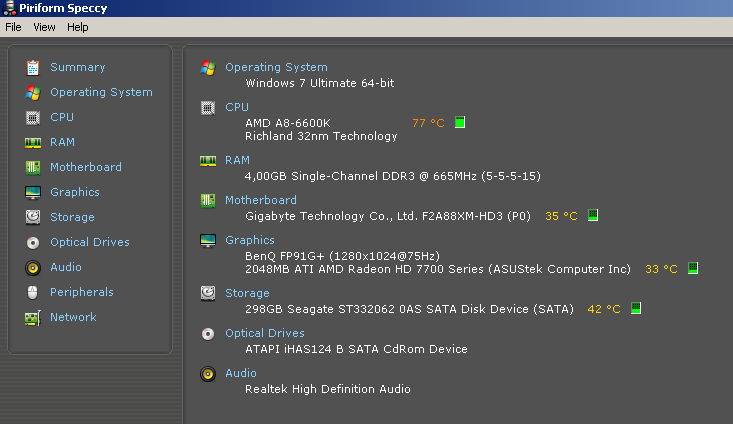Click the Operating System flag icon in sidebar

click(33, 93)
